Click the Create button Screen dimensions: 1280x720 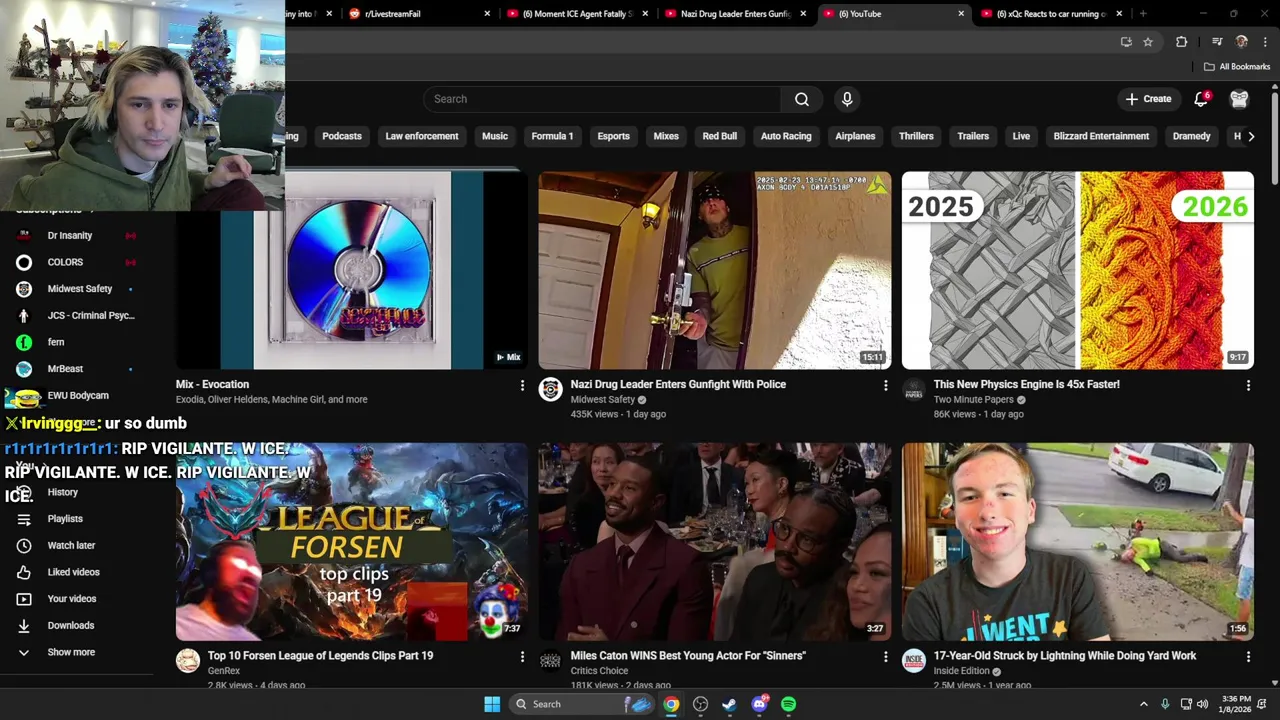[1148, 99]
